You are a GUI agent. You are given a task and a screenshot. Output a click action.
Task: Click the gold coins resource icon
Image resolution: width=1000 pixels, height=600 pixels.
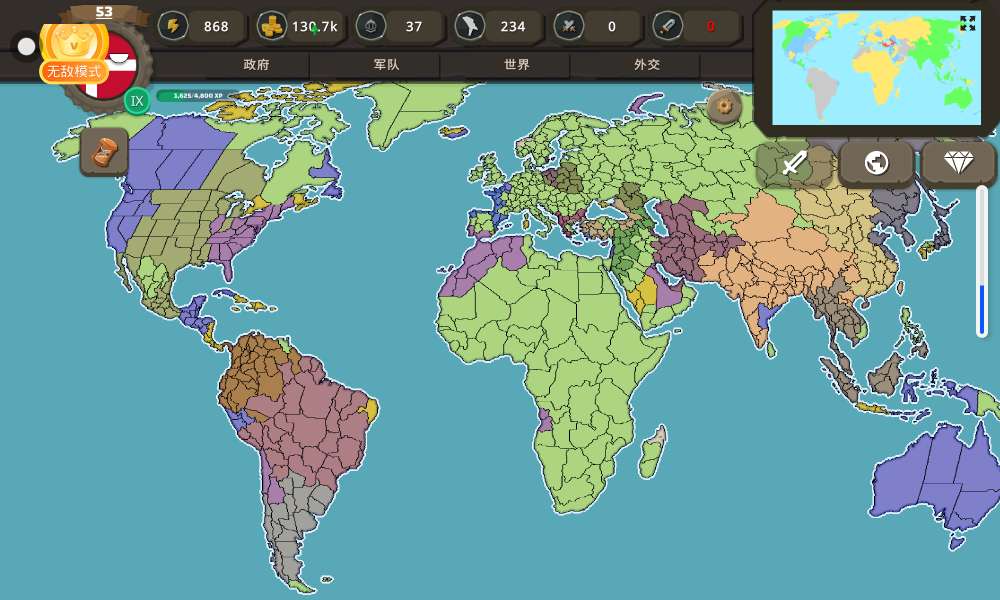tap(271, 26)
